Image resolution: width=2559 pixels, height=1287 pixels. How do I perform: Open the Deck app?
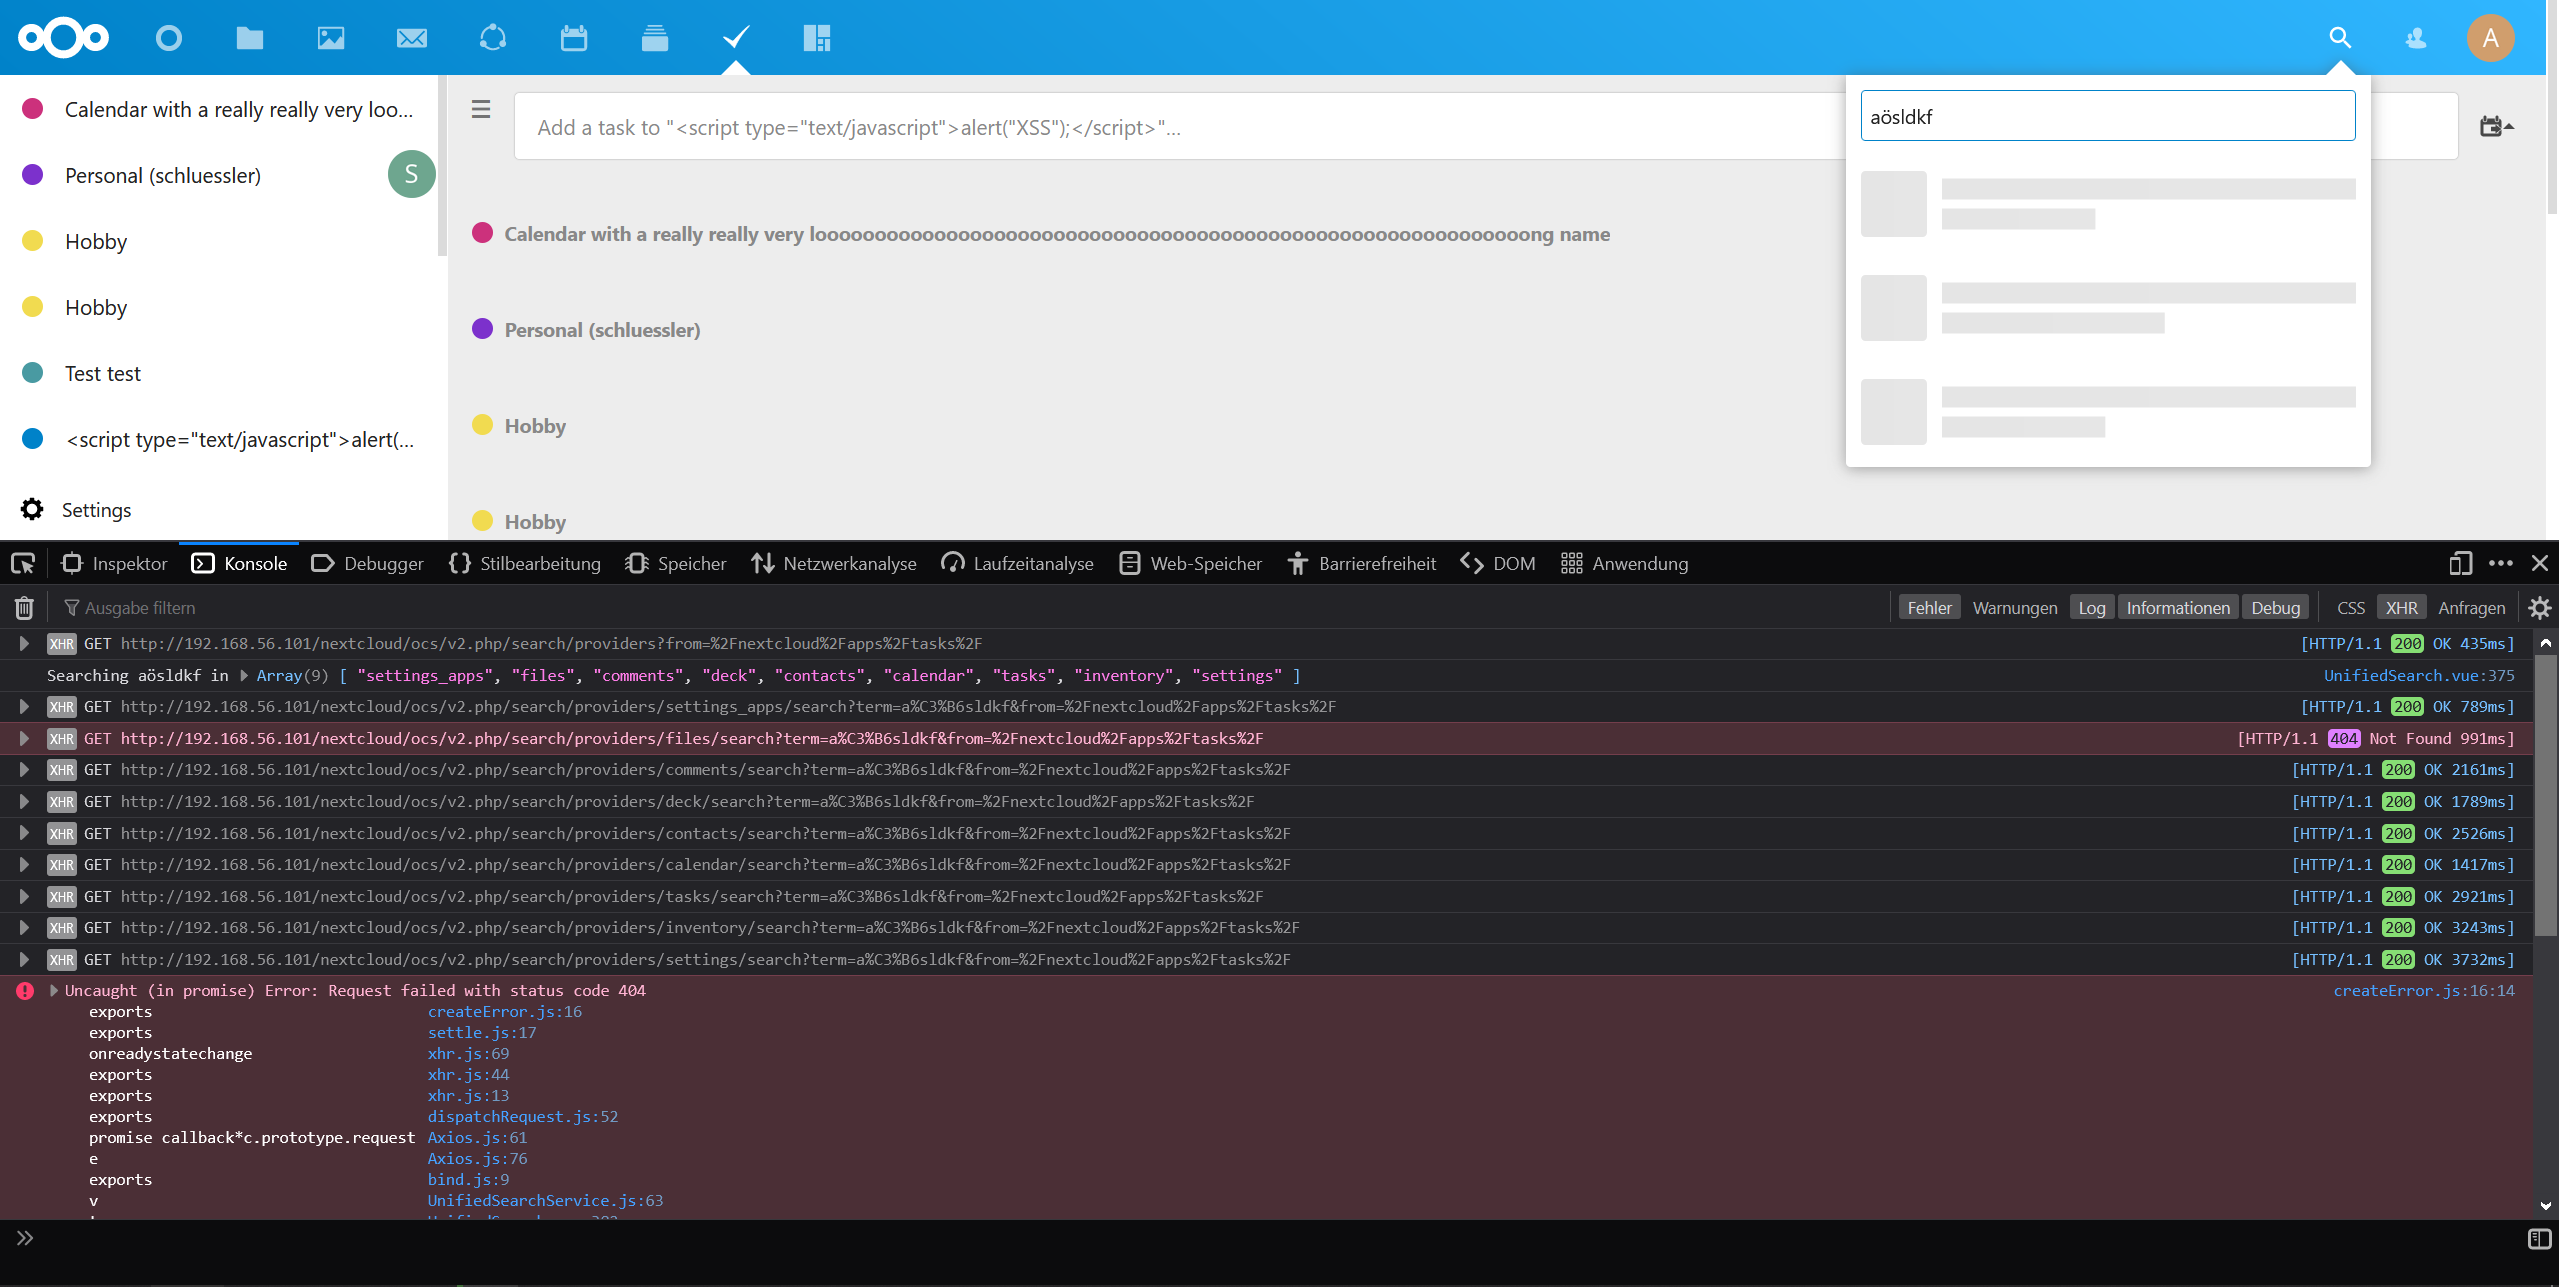[653, 37]
